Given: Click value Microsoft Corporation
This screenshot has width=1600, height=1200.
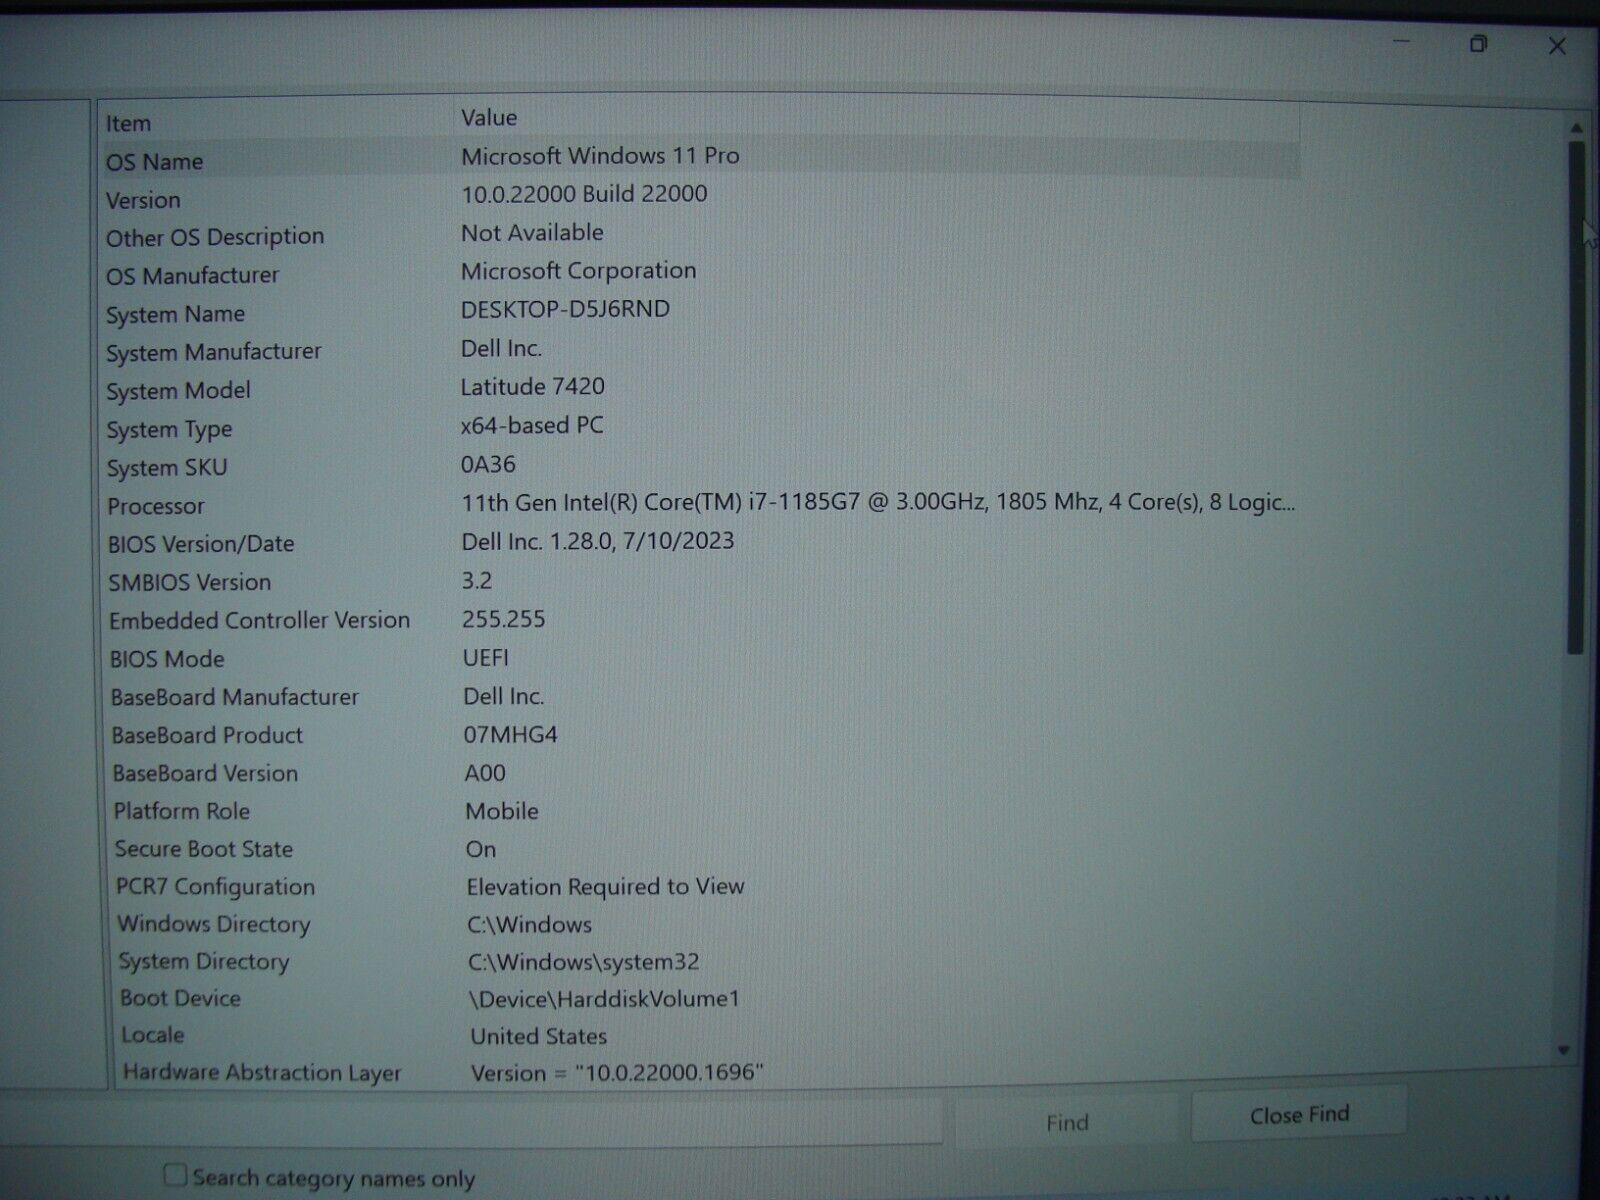Looking at the screenshot, I should click(578, 270).
